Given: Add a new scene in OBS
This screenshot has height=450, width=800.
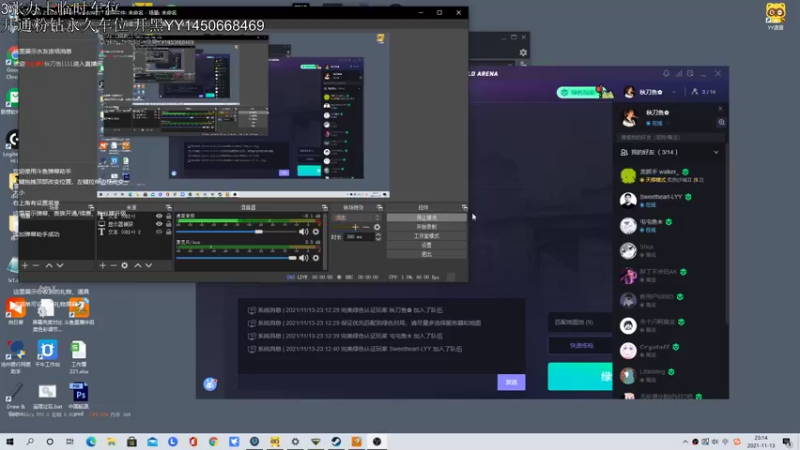Looking at the screenshot, I should point(25,265).
